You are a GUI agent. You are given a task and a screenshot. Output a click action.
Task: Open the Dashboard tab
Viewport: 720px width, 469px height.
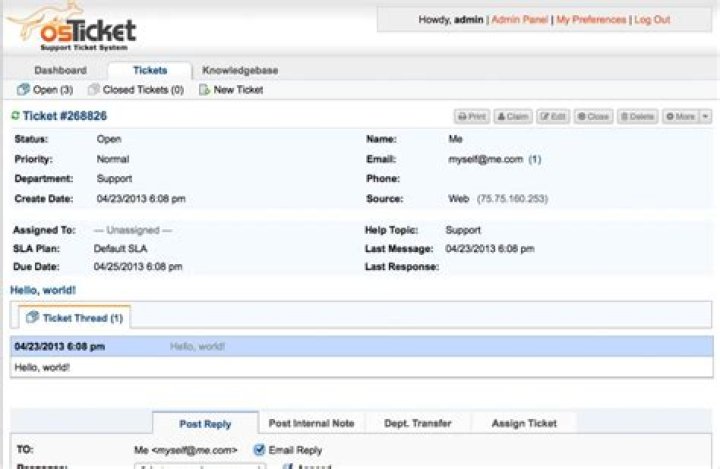pos(61,70)
